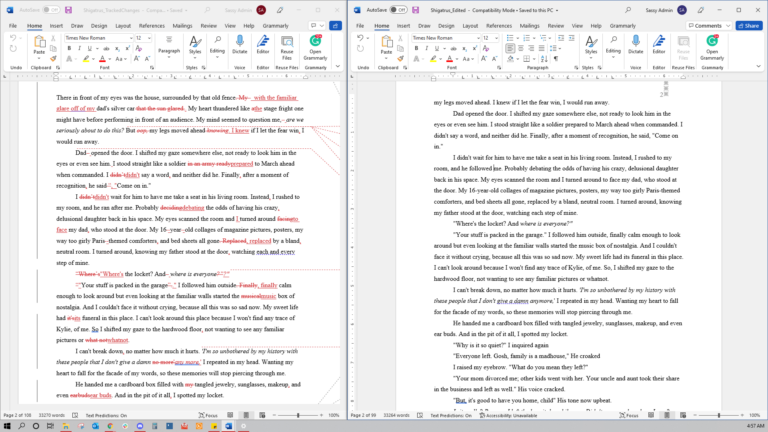Start Dictate in the right Word window
Viewport: 768px width, 432px height.
pos(635,45)
